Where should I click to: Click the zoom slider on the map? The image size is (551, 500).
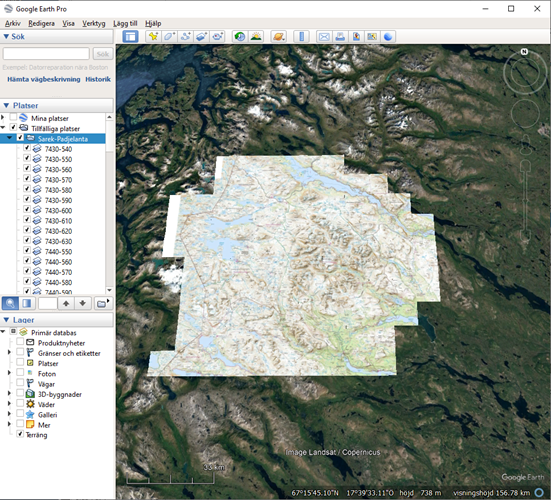(526, 200)
